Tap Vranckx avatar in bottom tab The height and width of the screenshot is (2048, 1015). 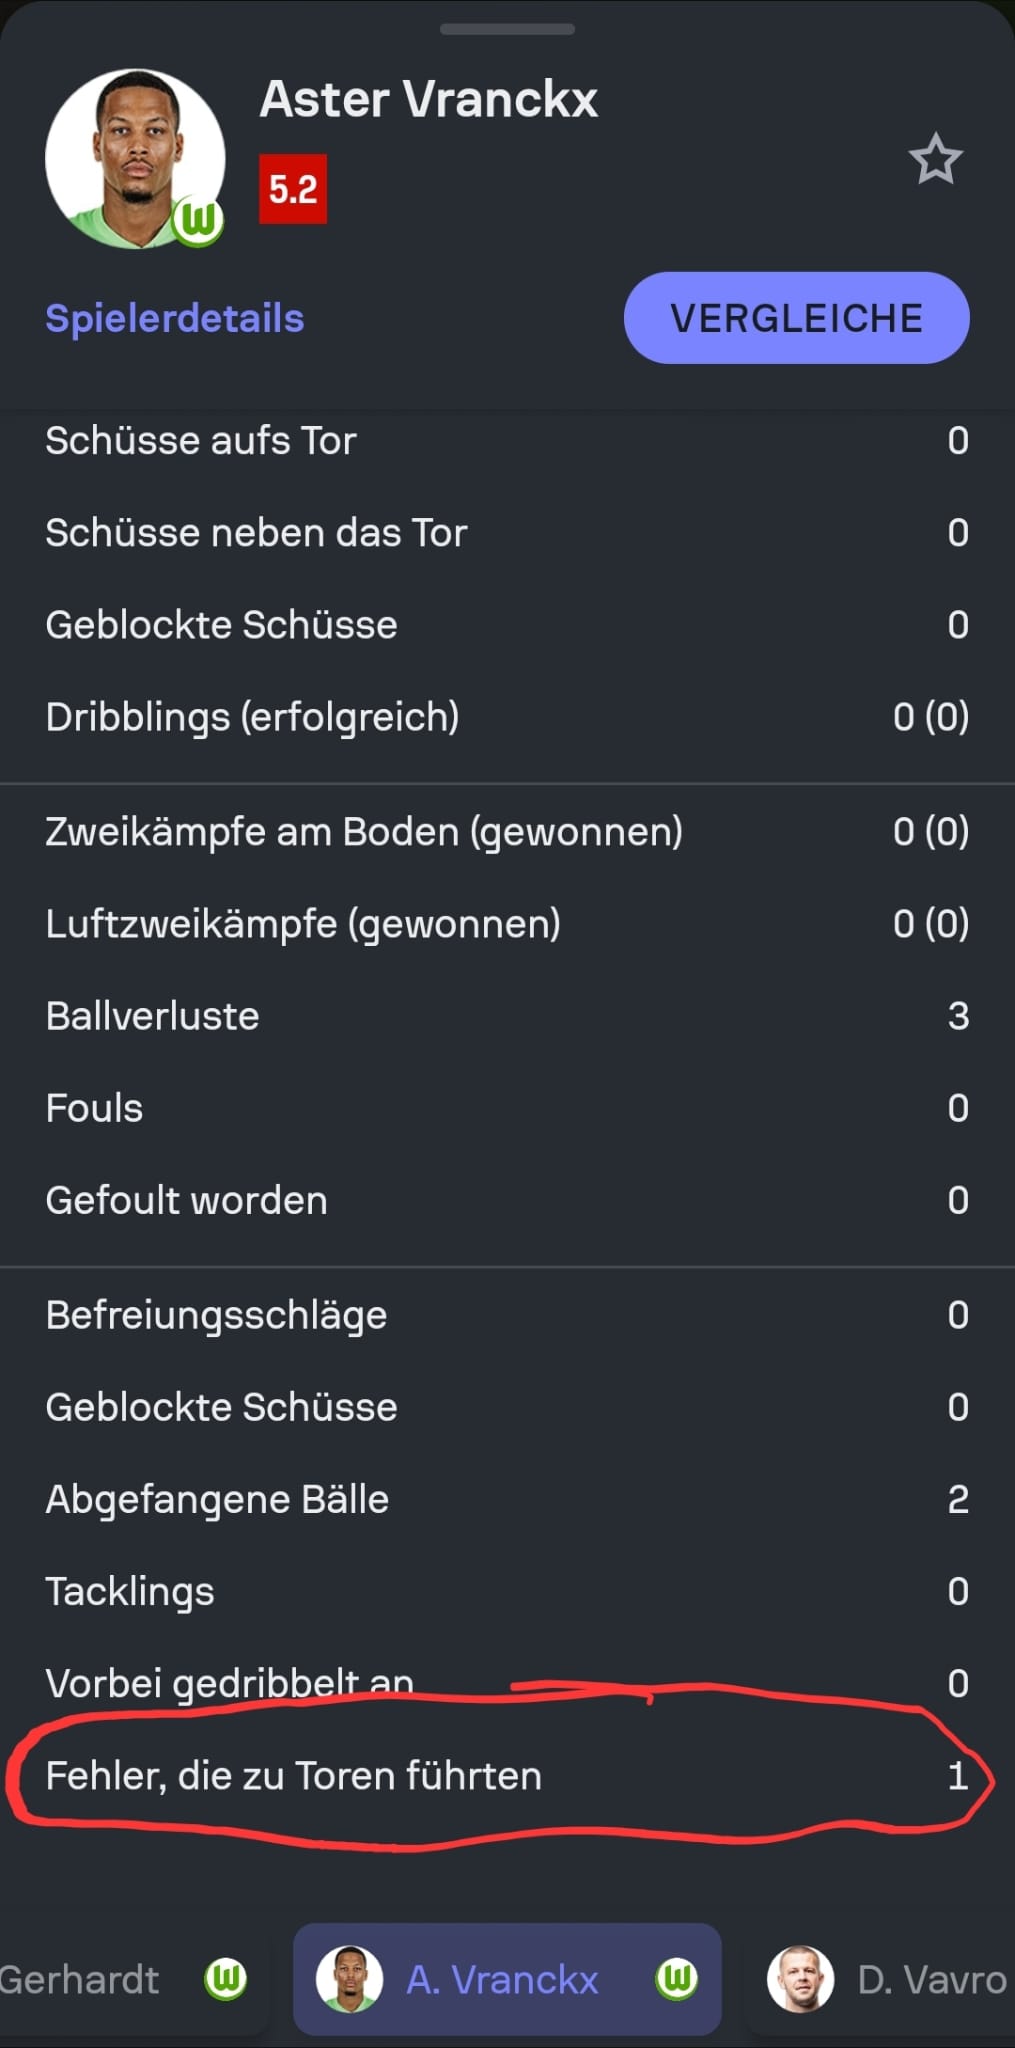click(x=349, y=1978)
